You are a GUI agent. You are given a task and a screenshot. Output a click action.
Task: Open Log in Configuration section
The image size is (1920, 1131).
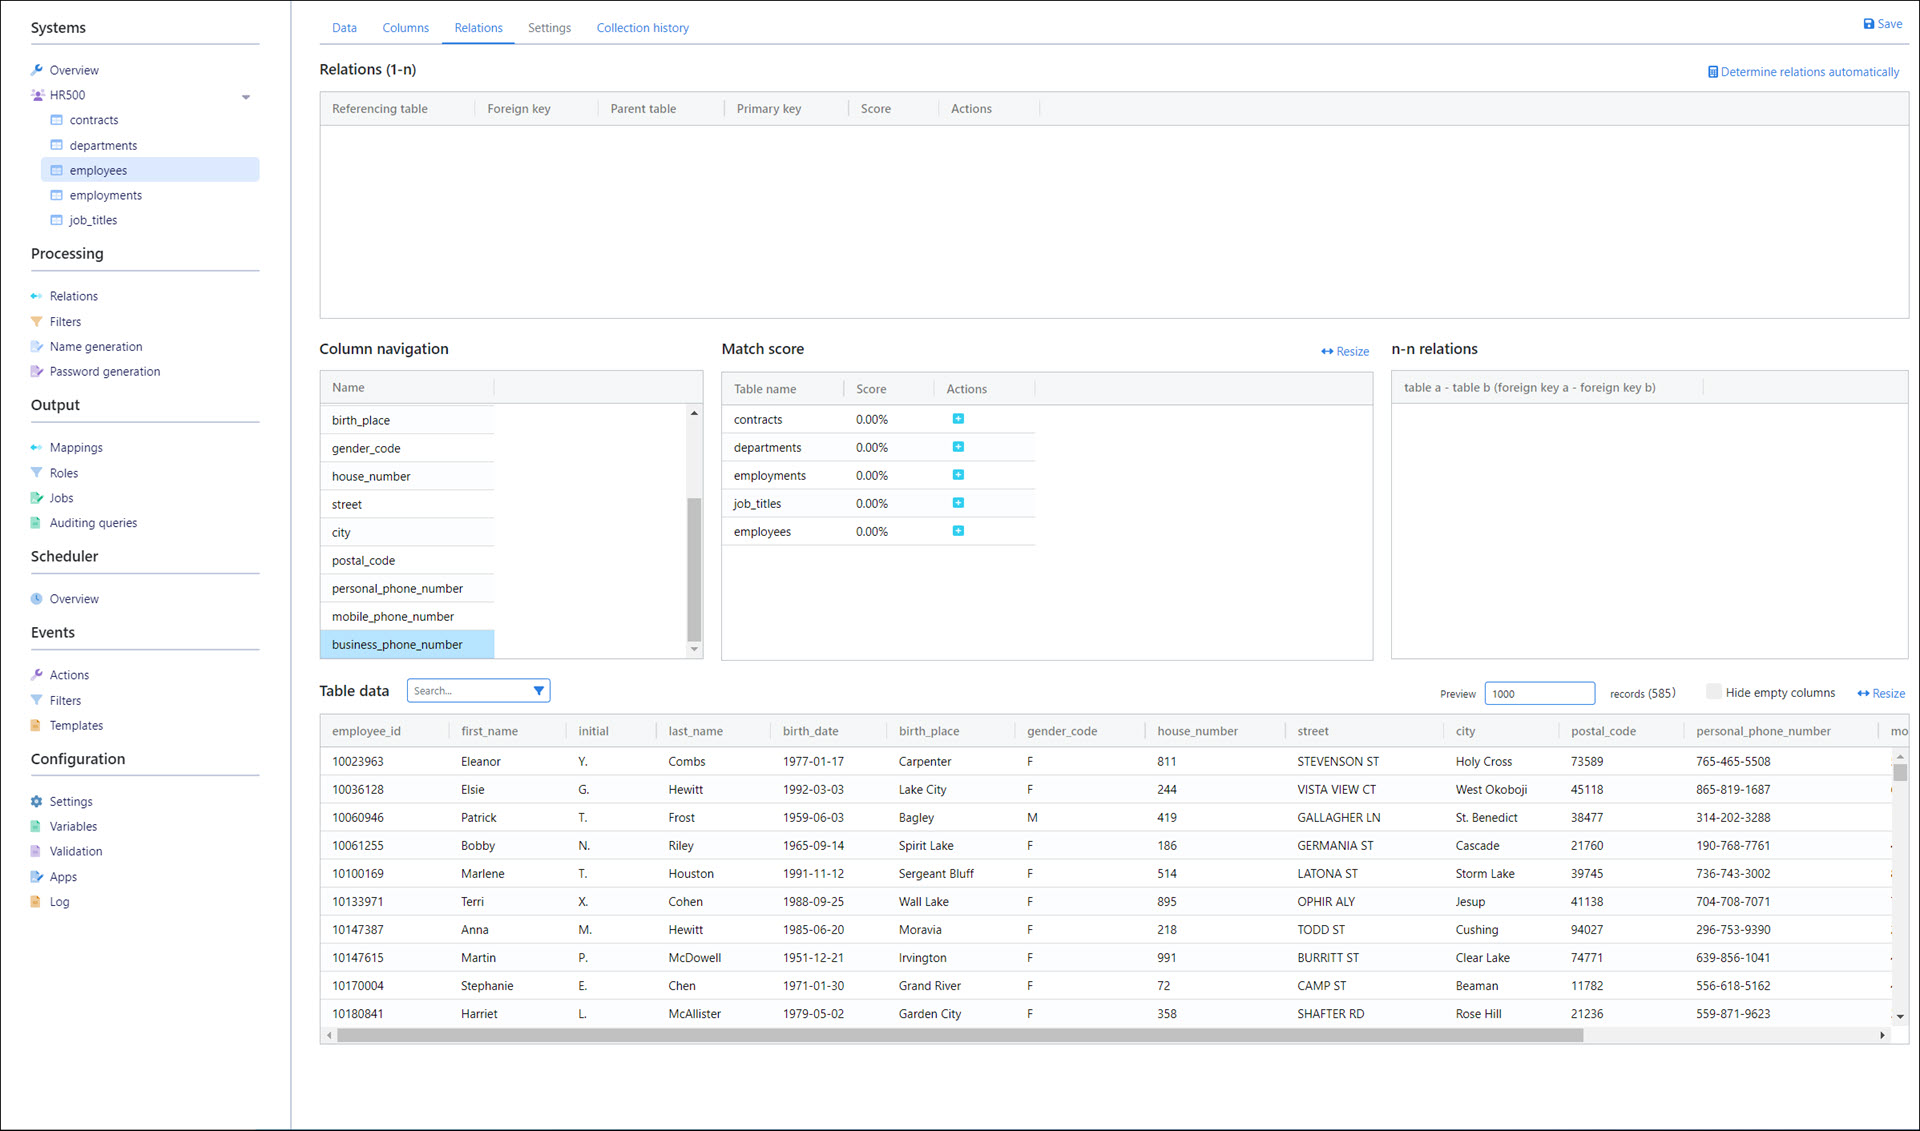click(59, 902)
